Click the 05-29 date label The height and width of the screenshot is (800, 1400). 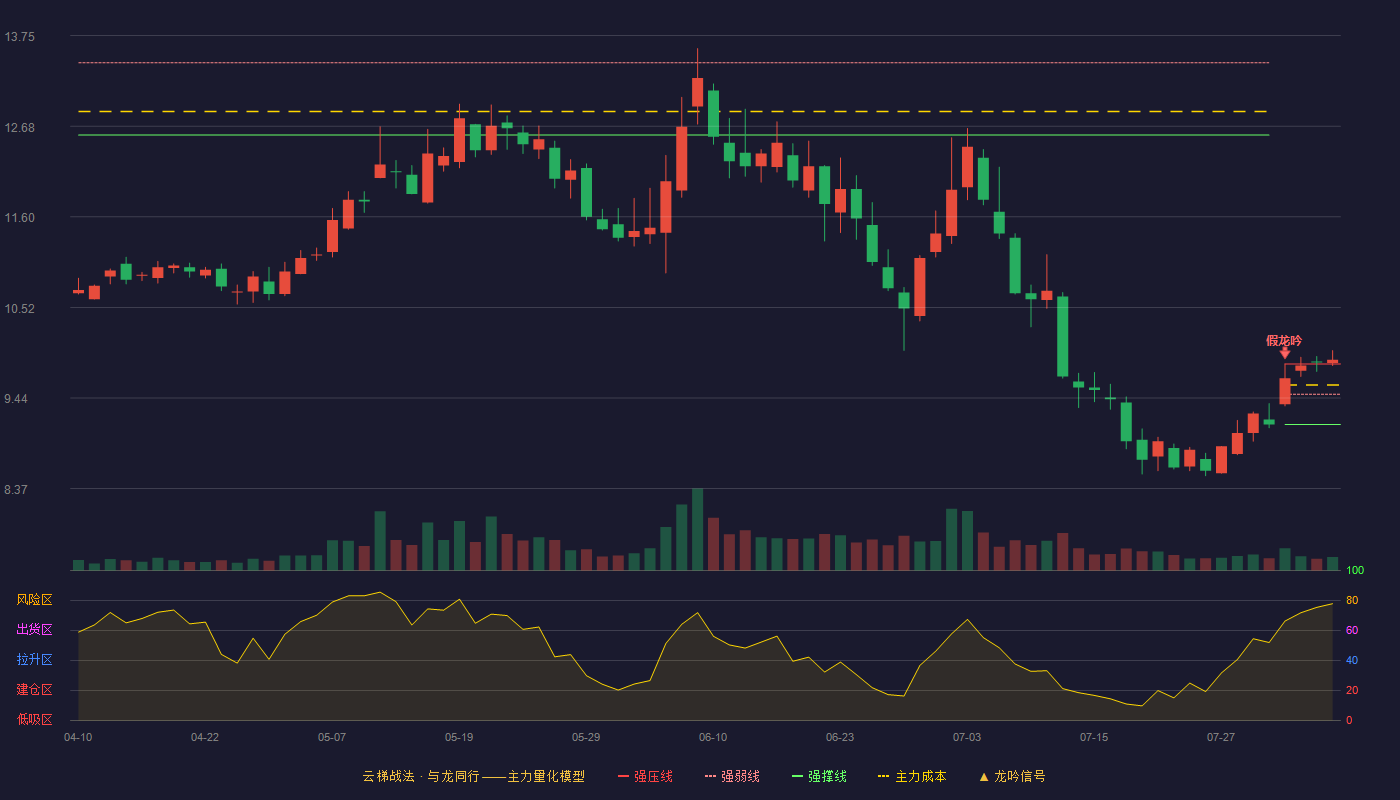pos(586,737)
